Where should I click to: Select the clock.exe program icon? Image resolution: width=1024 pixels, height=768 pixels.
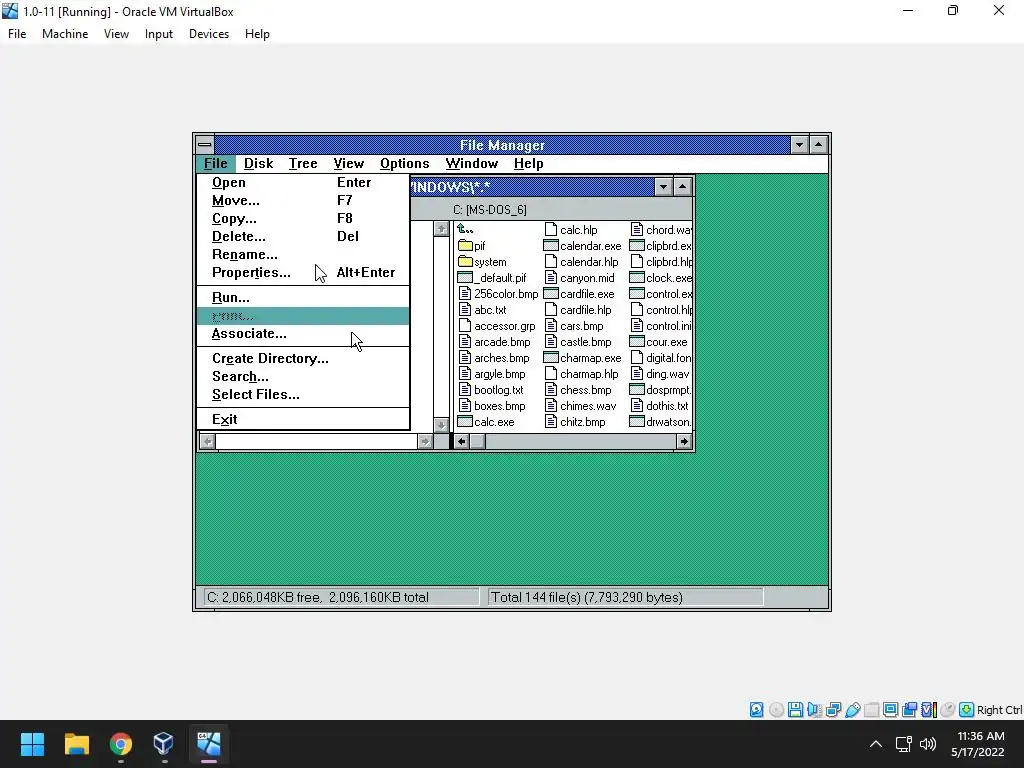[x=637, y=278]
